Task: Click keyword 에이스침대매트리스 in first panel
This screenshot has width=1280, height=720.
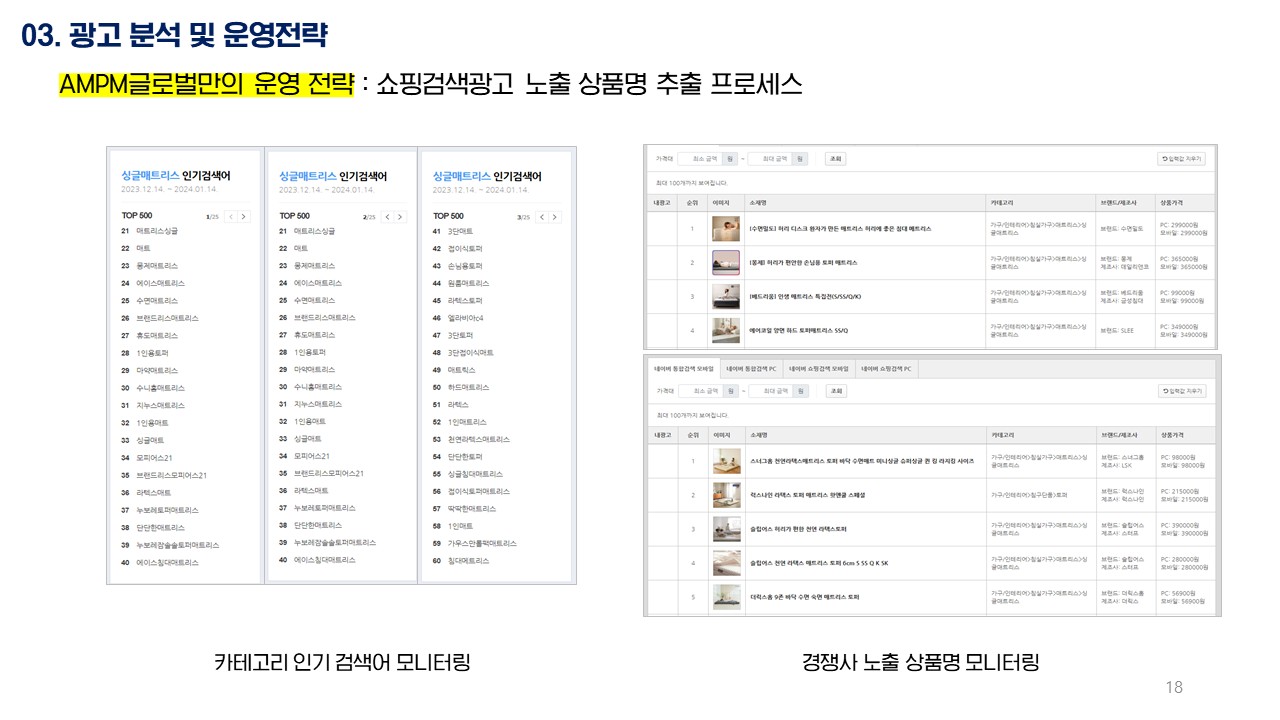Action: pyautogui.click(x=167, y=562)
